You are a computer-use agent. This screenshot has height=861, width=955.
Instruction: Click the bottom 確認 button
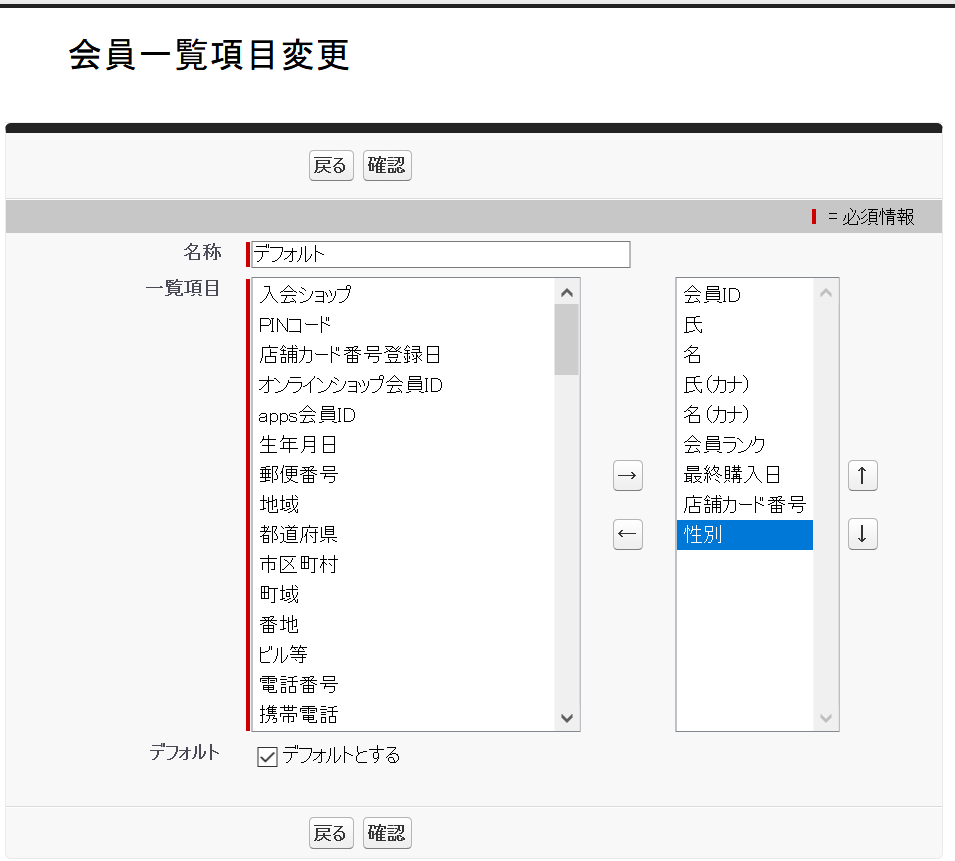click(387, 832)
